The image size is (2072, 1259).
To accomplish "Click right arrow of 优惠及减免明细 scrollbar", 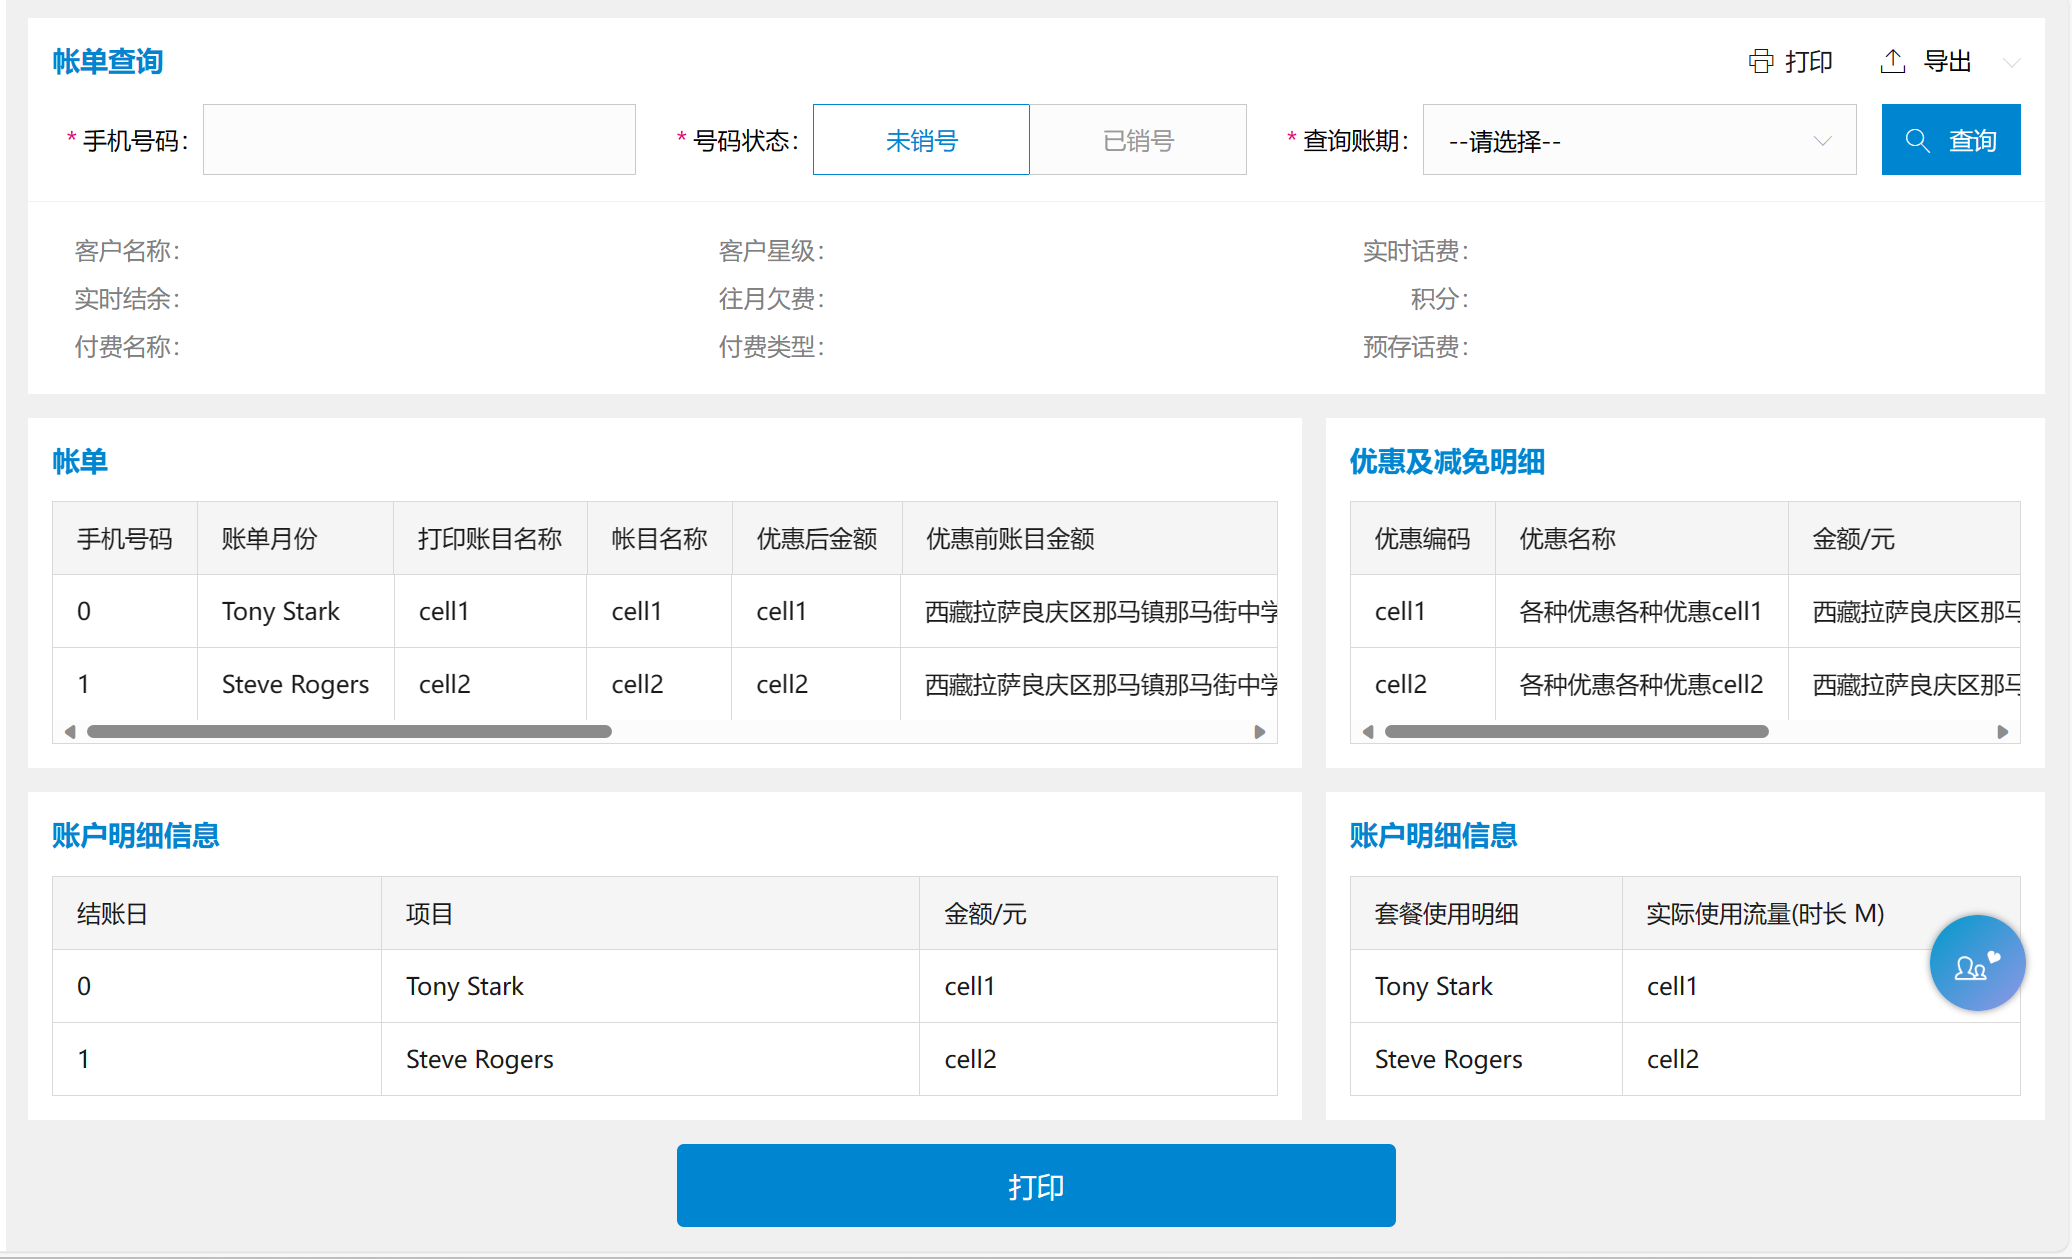I will [2003, 732].
